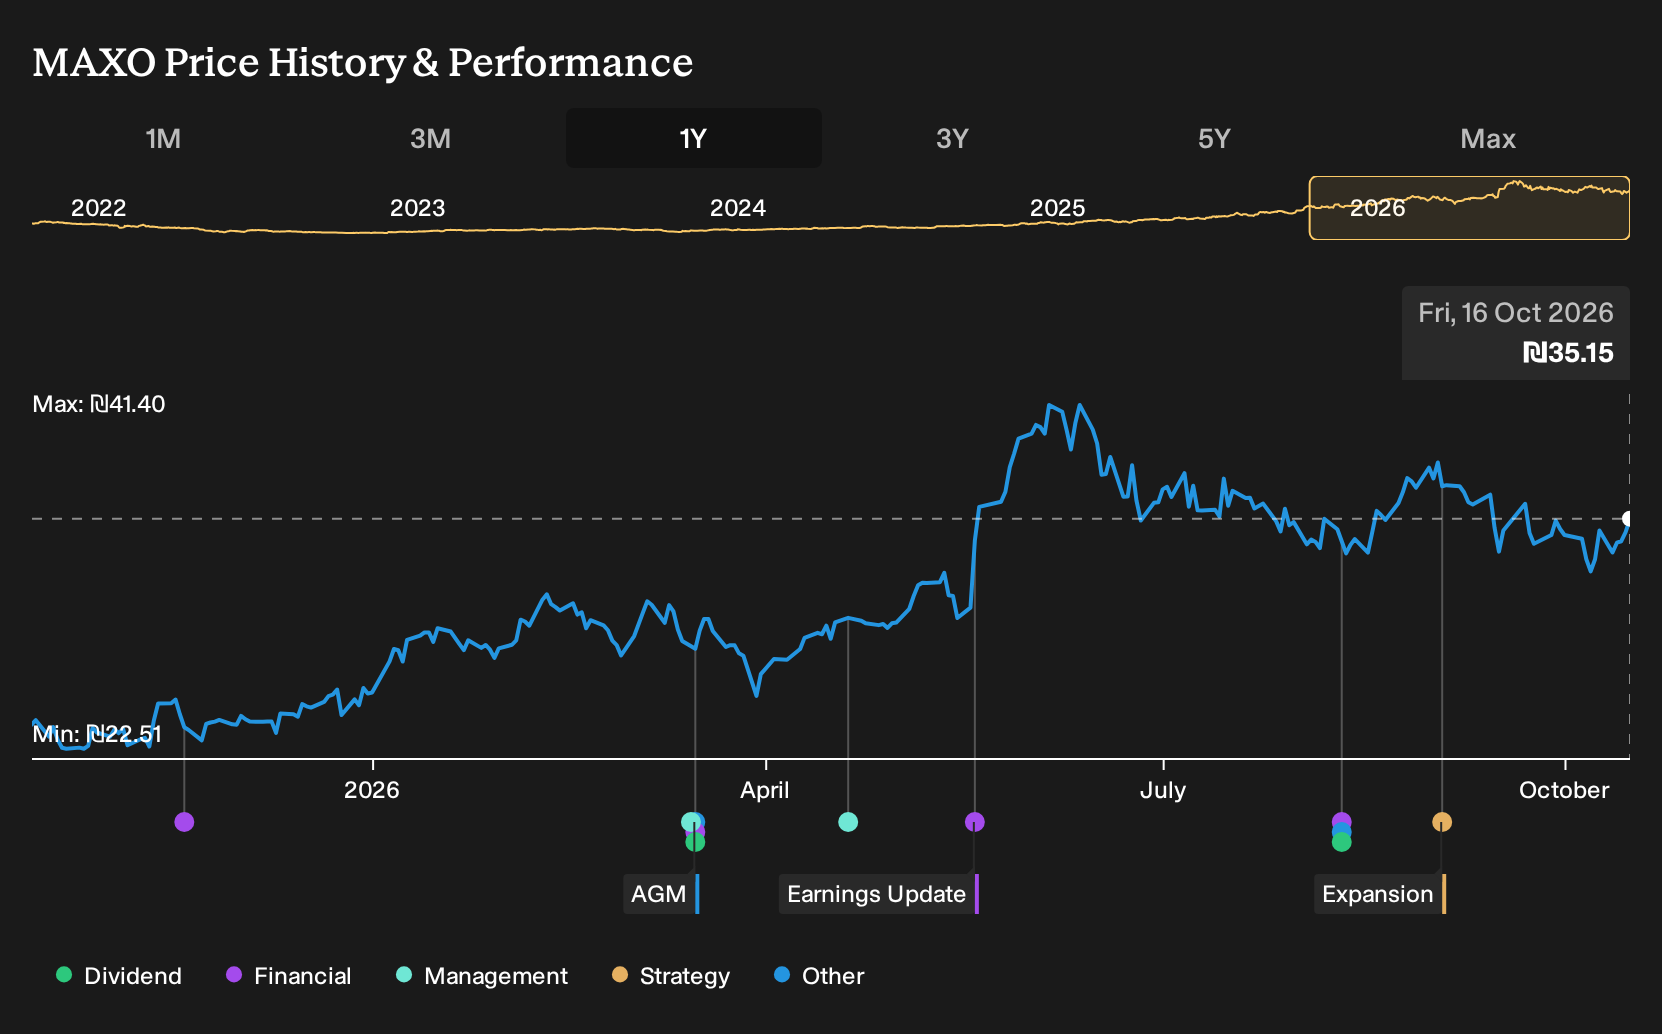Toggle the Management legend filter
1662x1034 pixels.
tap(482, 976)
